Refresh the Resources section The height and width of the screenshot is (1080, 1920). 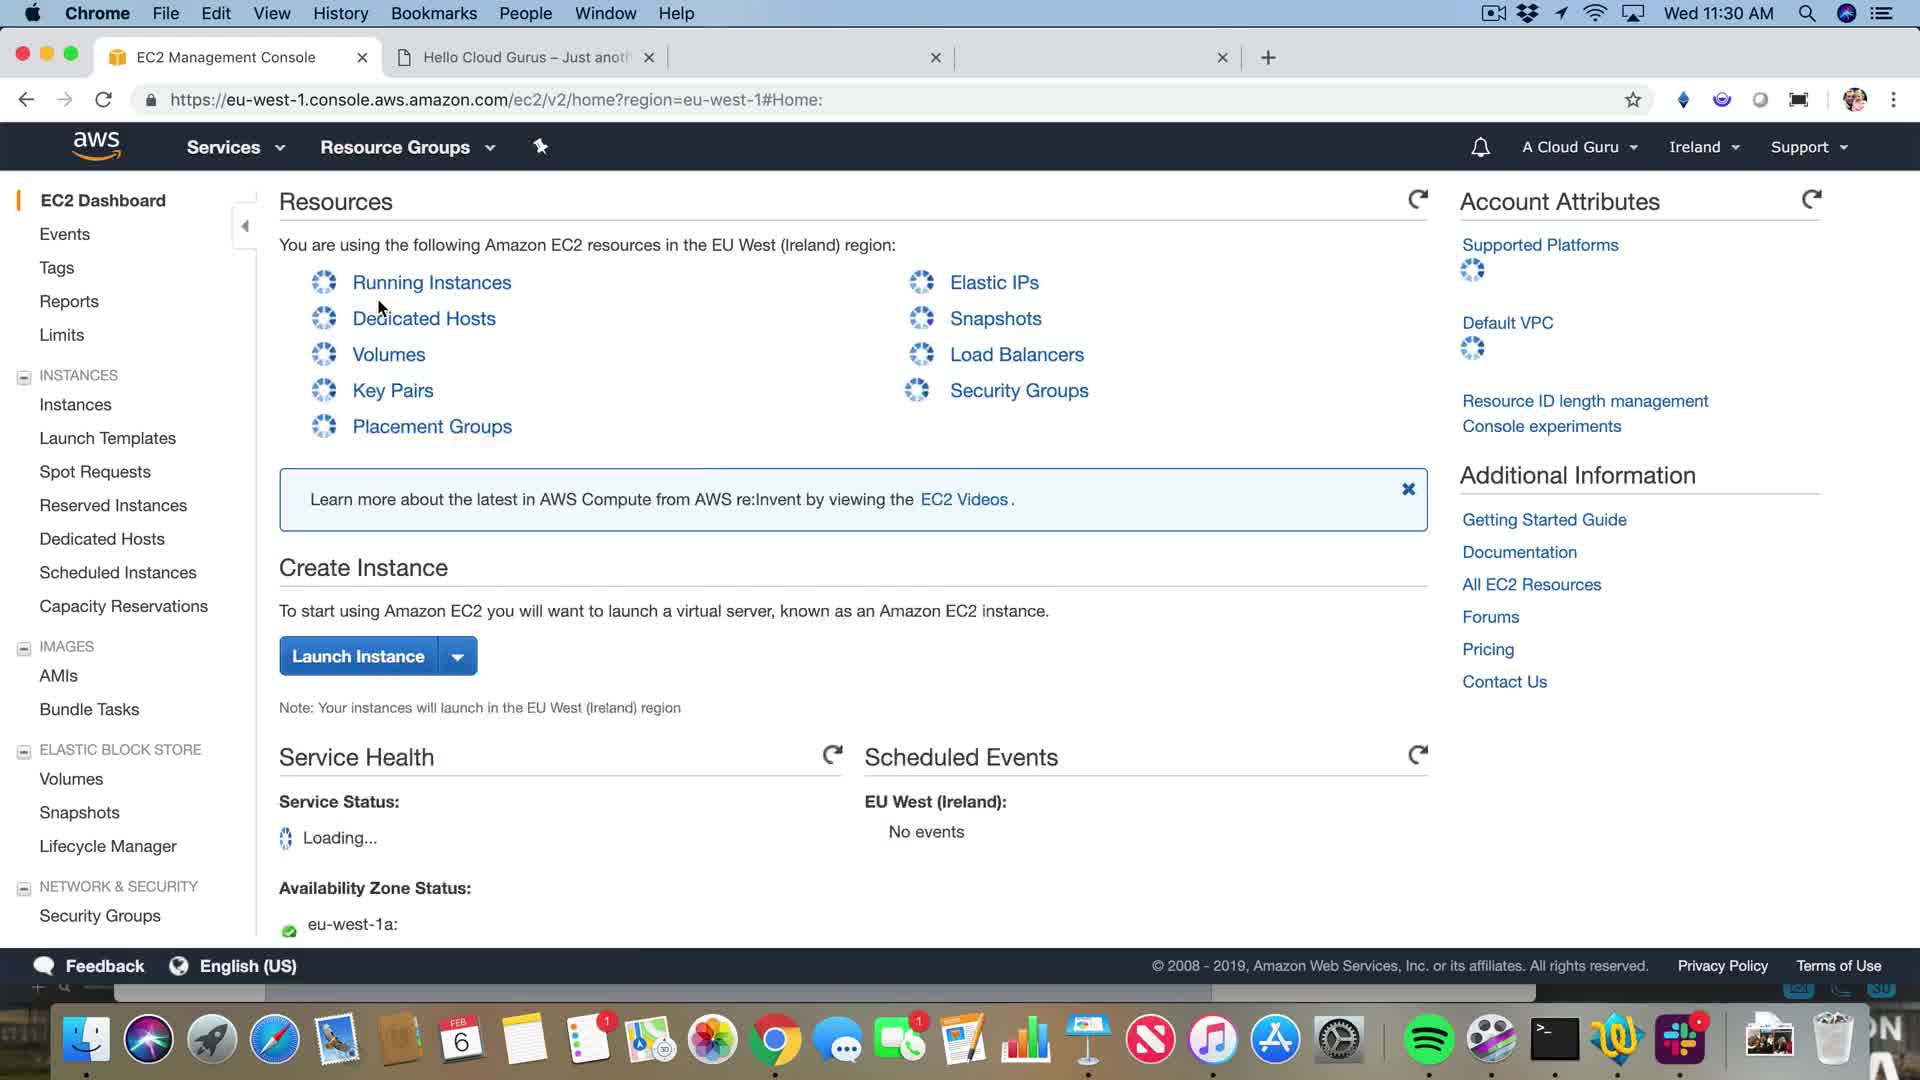pos(1417,200)
